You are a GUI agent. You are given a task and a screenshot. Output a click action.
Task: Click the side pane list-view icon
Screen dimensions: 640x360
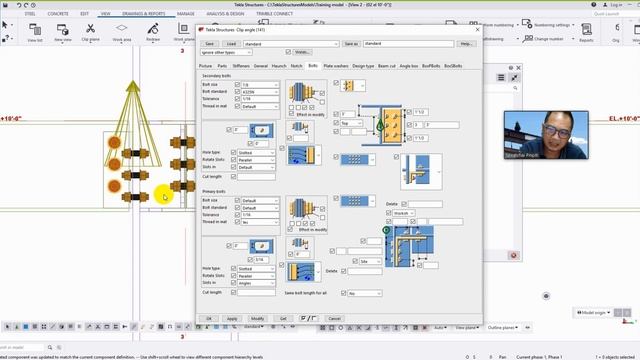pos(501,78)
